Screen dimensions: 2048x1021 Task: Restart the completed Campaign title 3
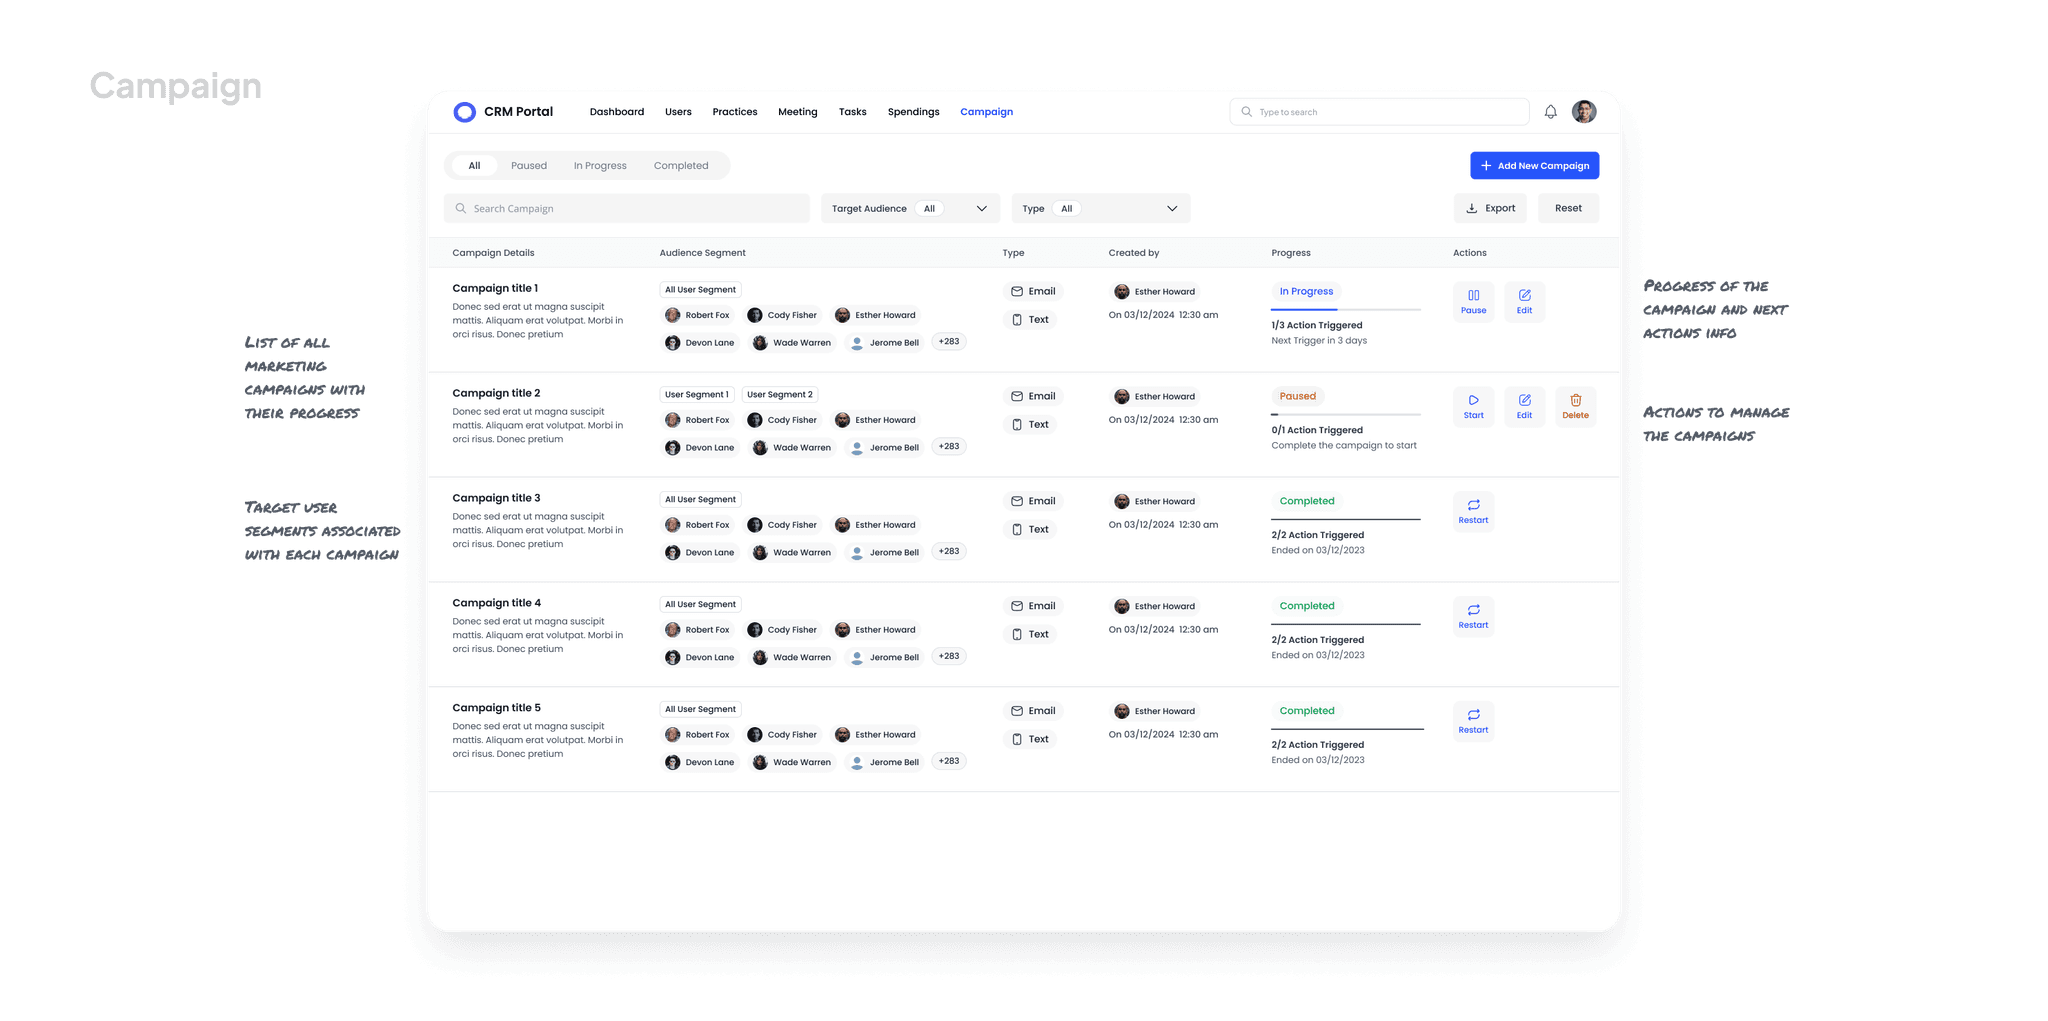pos(1473,511)
